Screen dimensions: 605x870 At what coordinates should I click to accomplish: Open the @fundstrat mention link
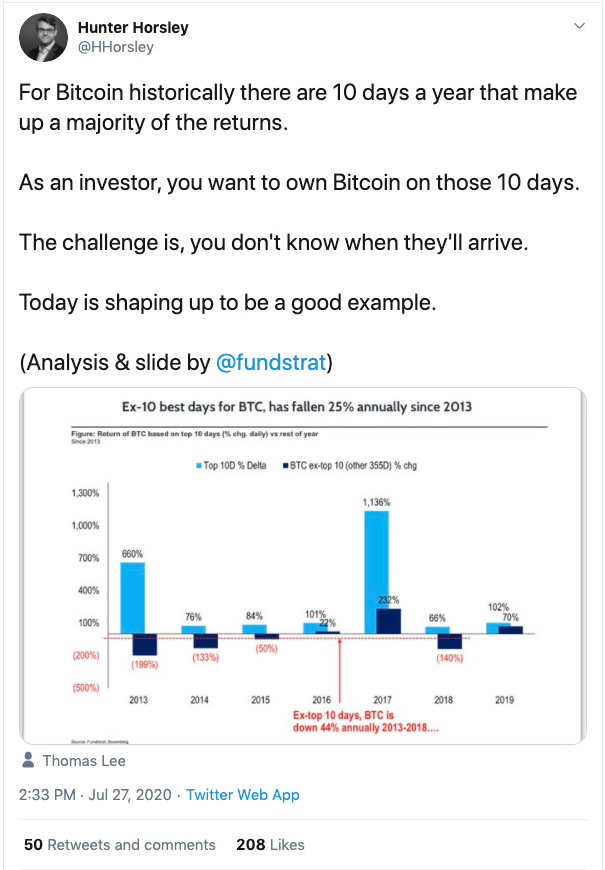(x=271, y=362)
